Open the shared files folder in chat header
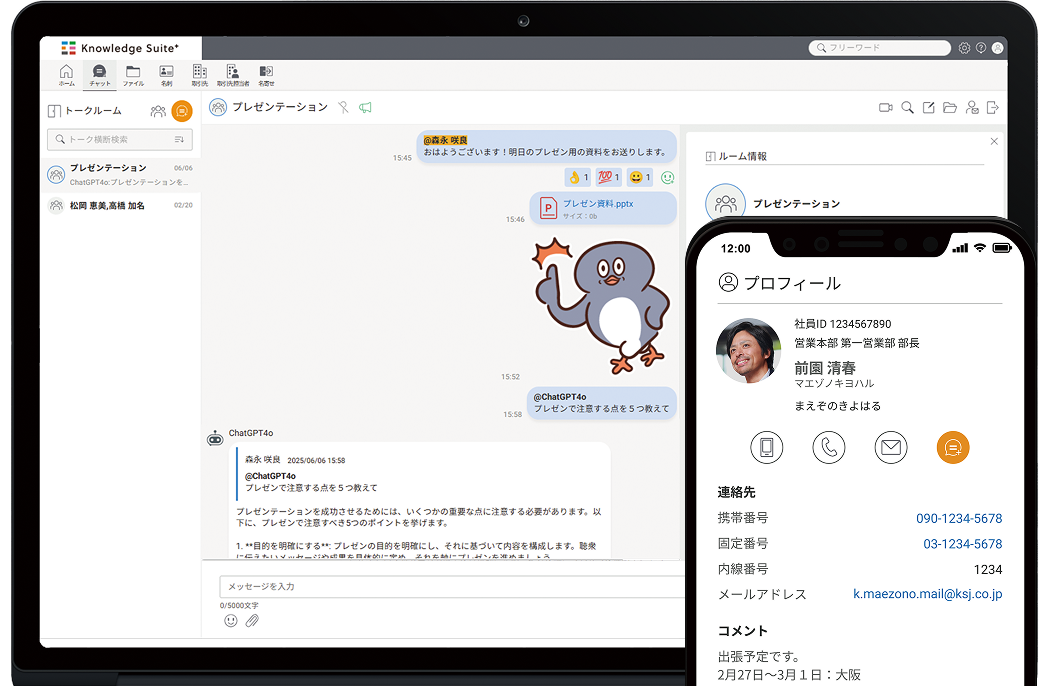The image size is (1044, 686). coord(950,107)
